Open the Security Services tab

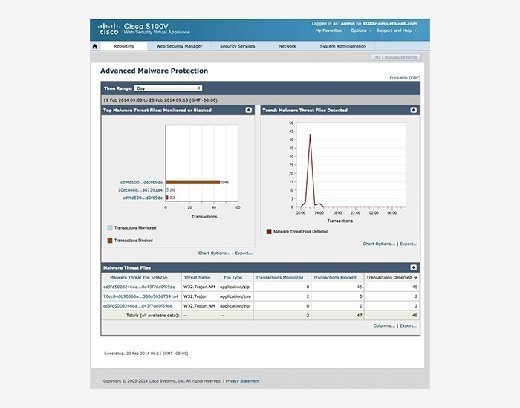[237, 46]
